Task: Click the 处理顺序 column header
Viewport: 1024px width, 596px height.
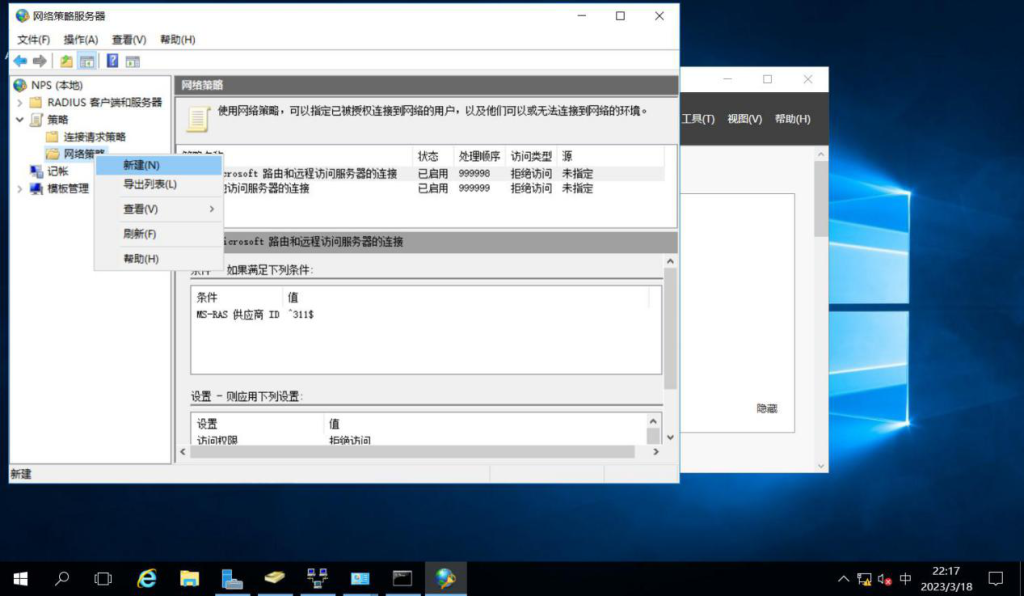Action: coord(479,156)
